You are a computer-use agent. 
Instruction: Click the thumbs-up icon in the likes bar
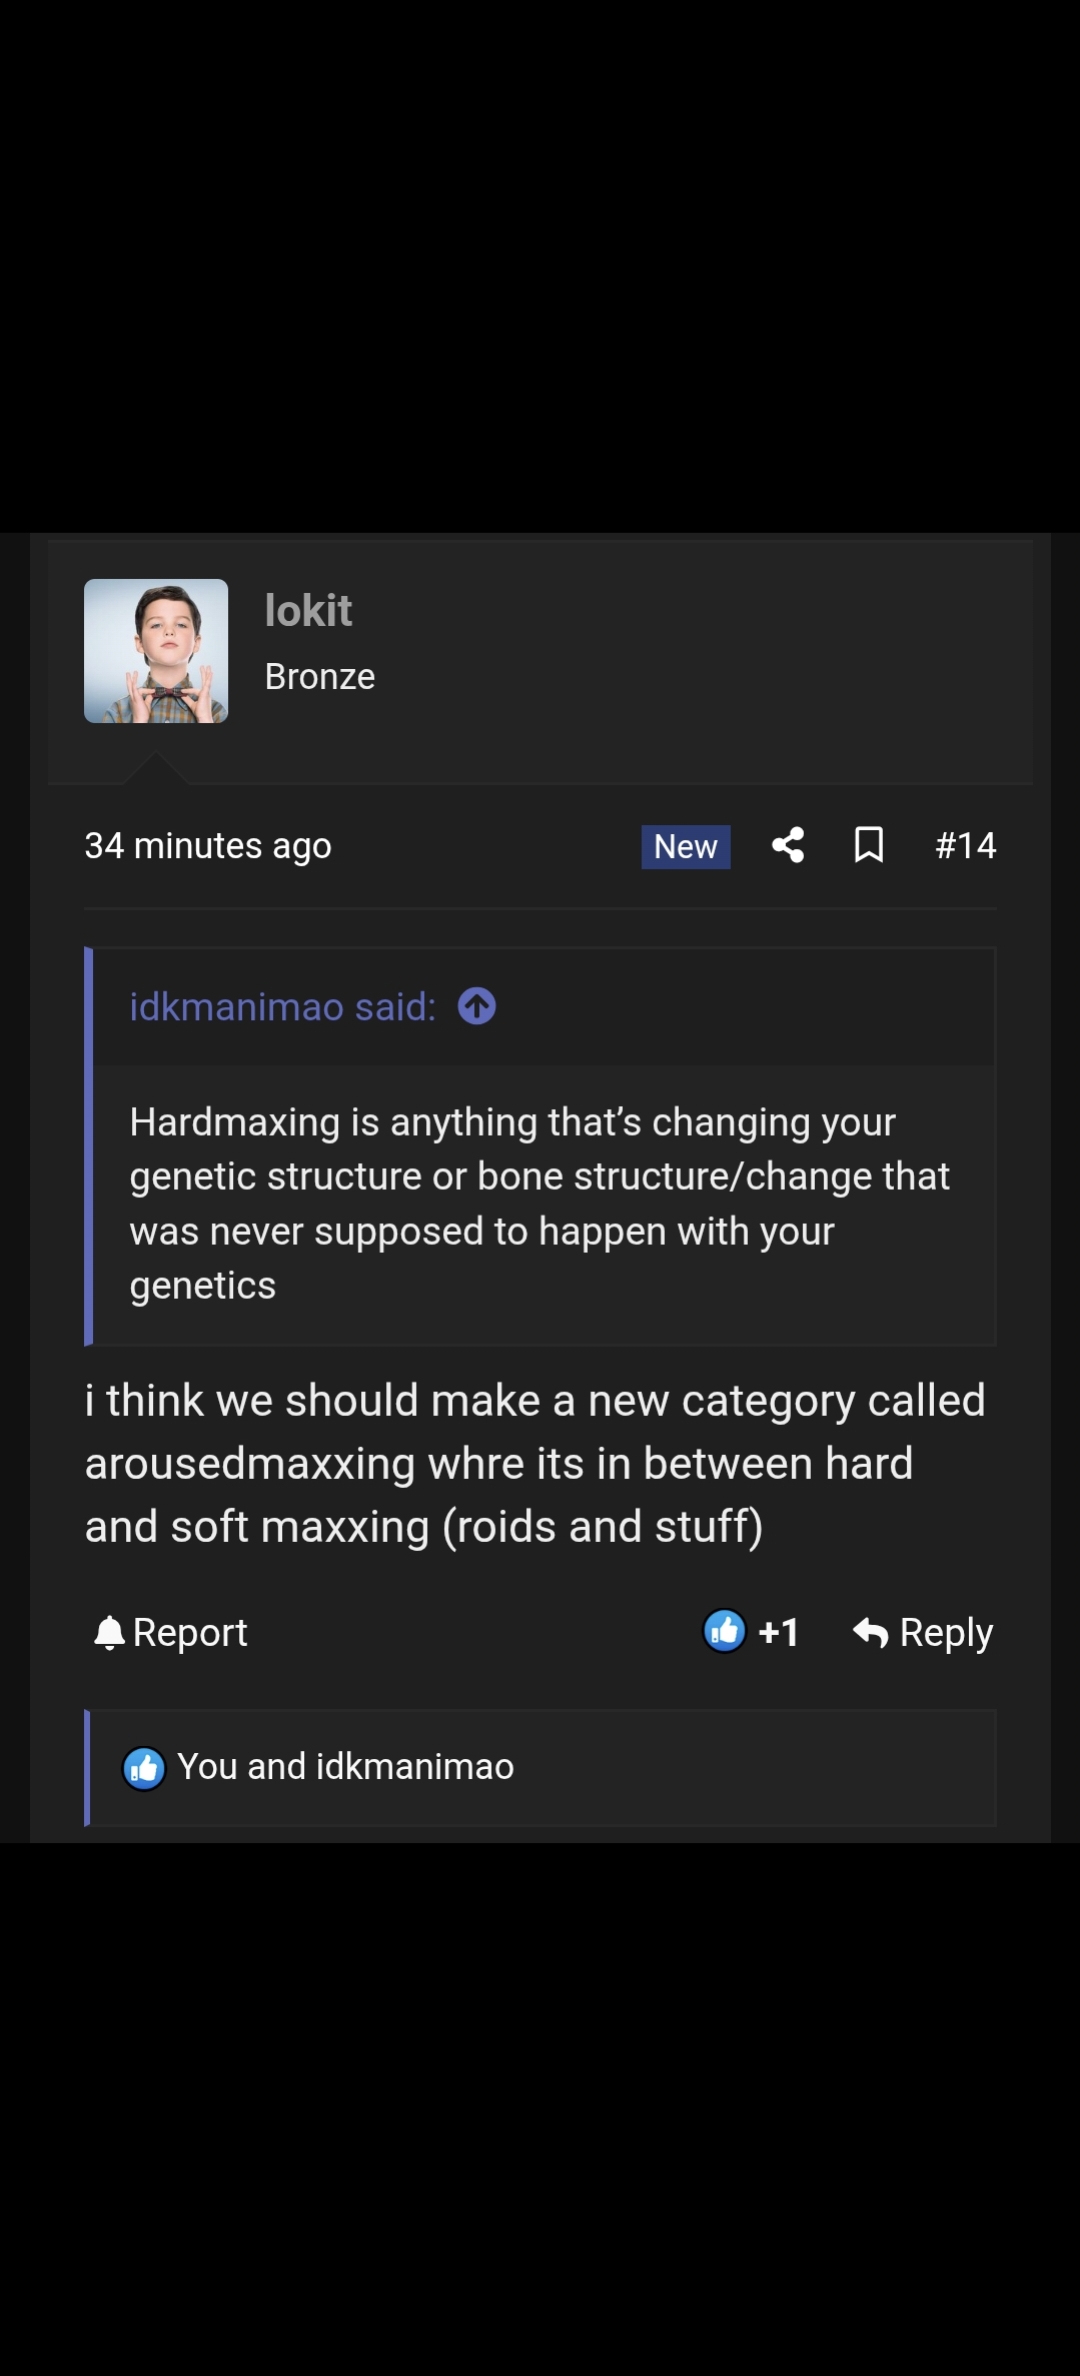click(x=144, y=1768)
